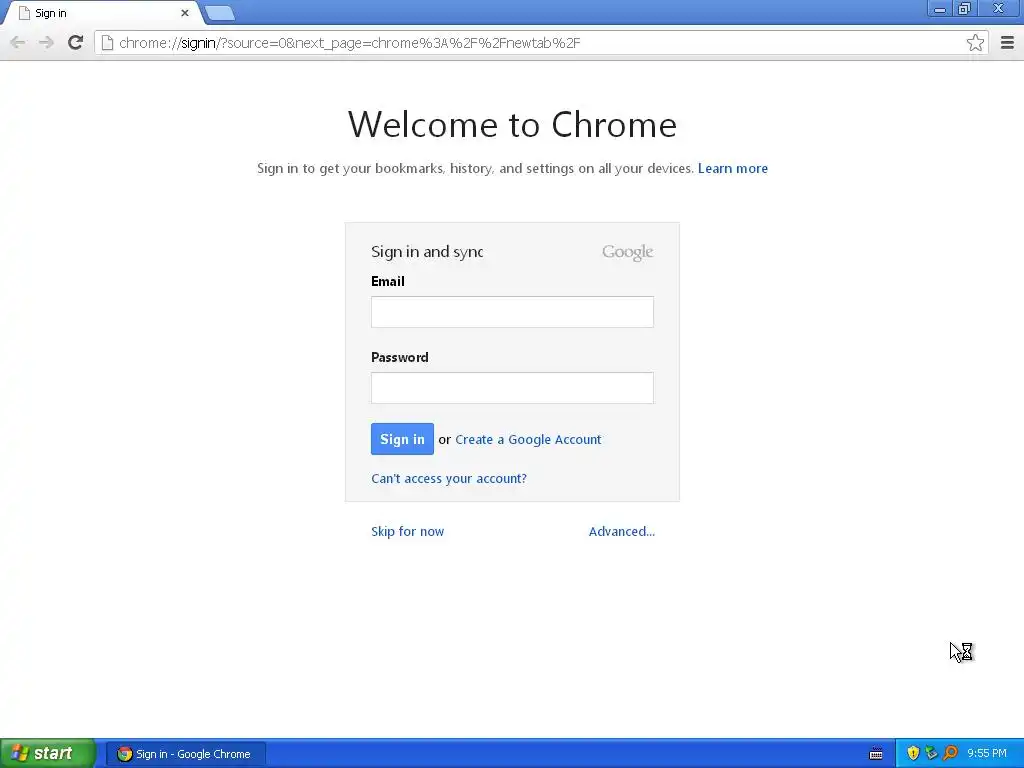Click the Welcome to Chrome heading
Image resolution: width=1024 pixels, height=768 pixels.
click(x=512, y=124)
